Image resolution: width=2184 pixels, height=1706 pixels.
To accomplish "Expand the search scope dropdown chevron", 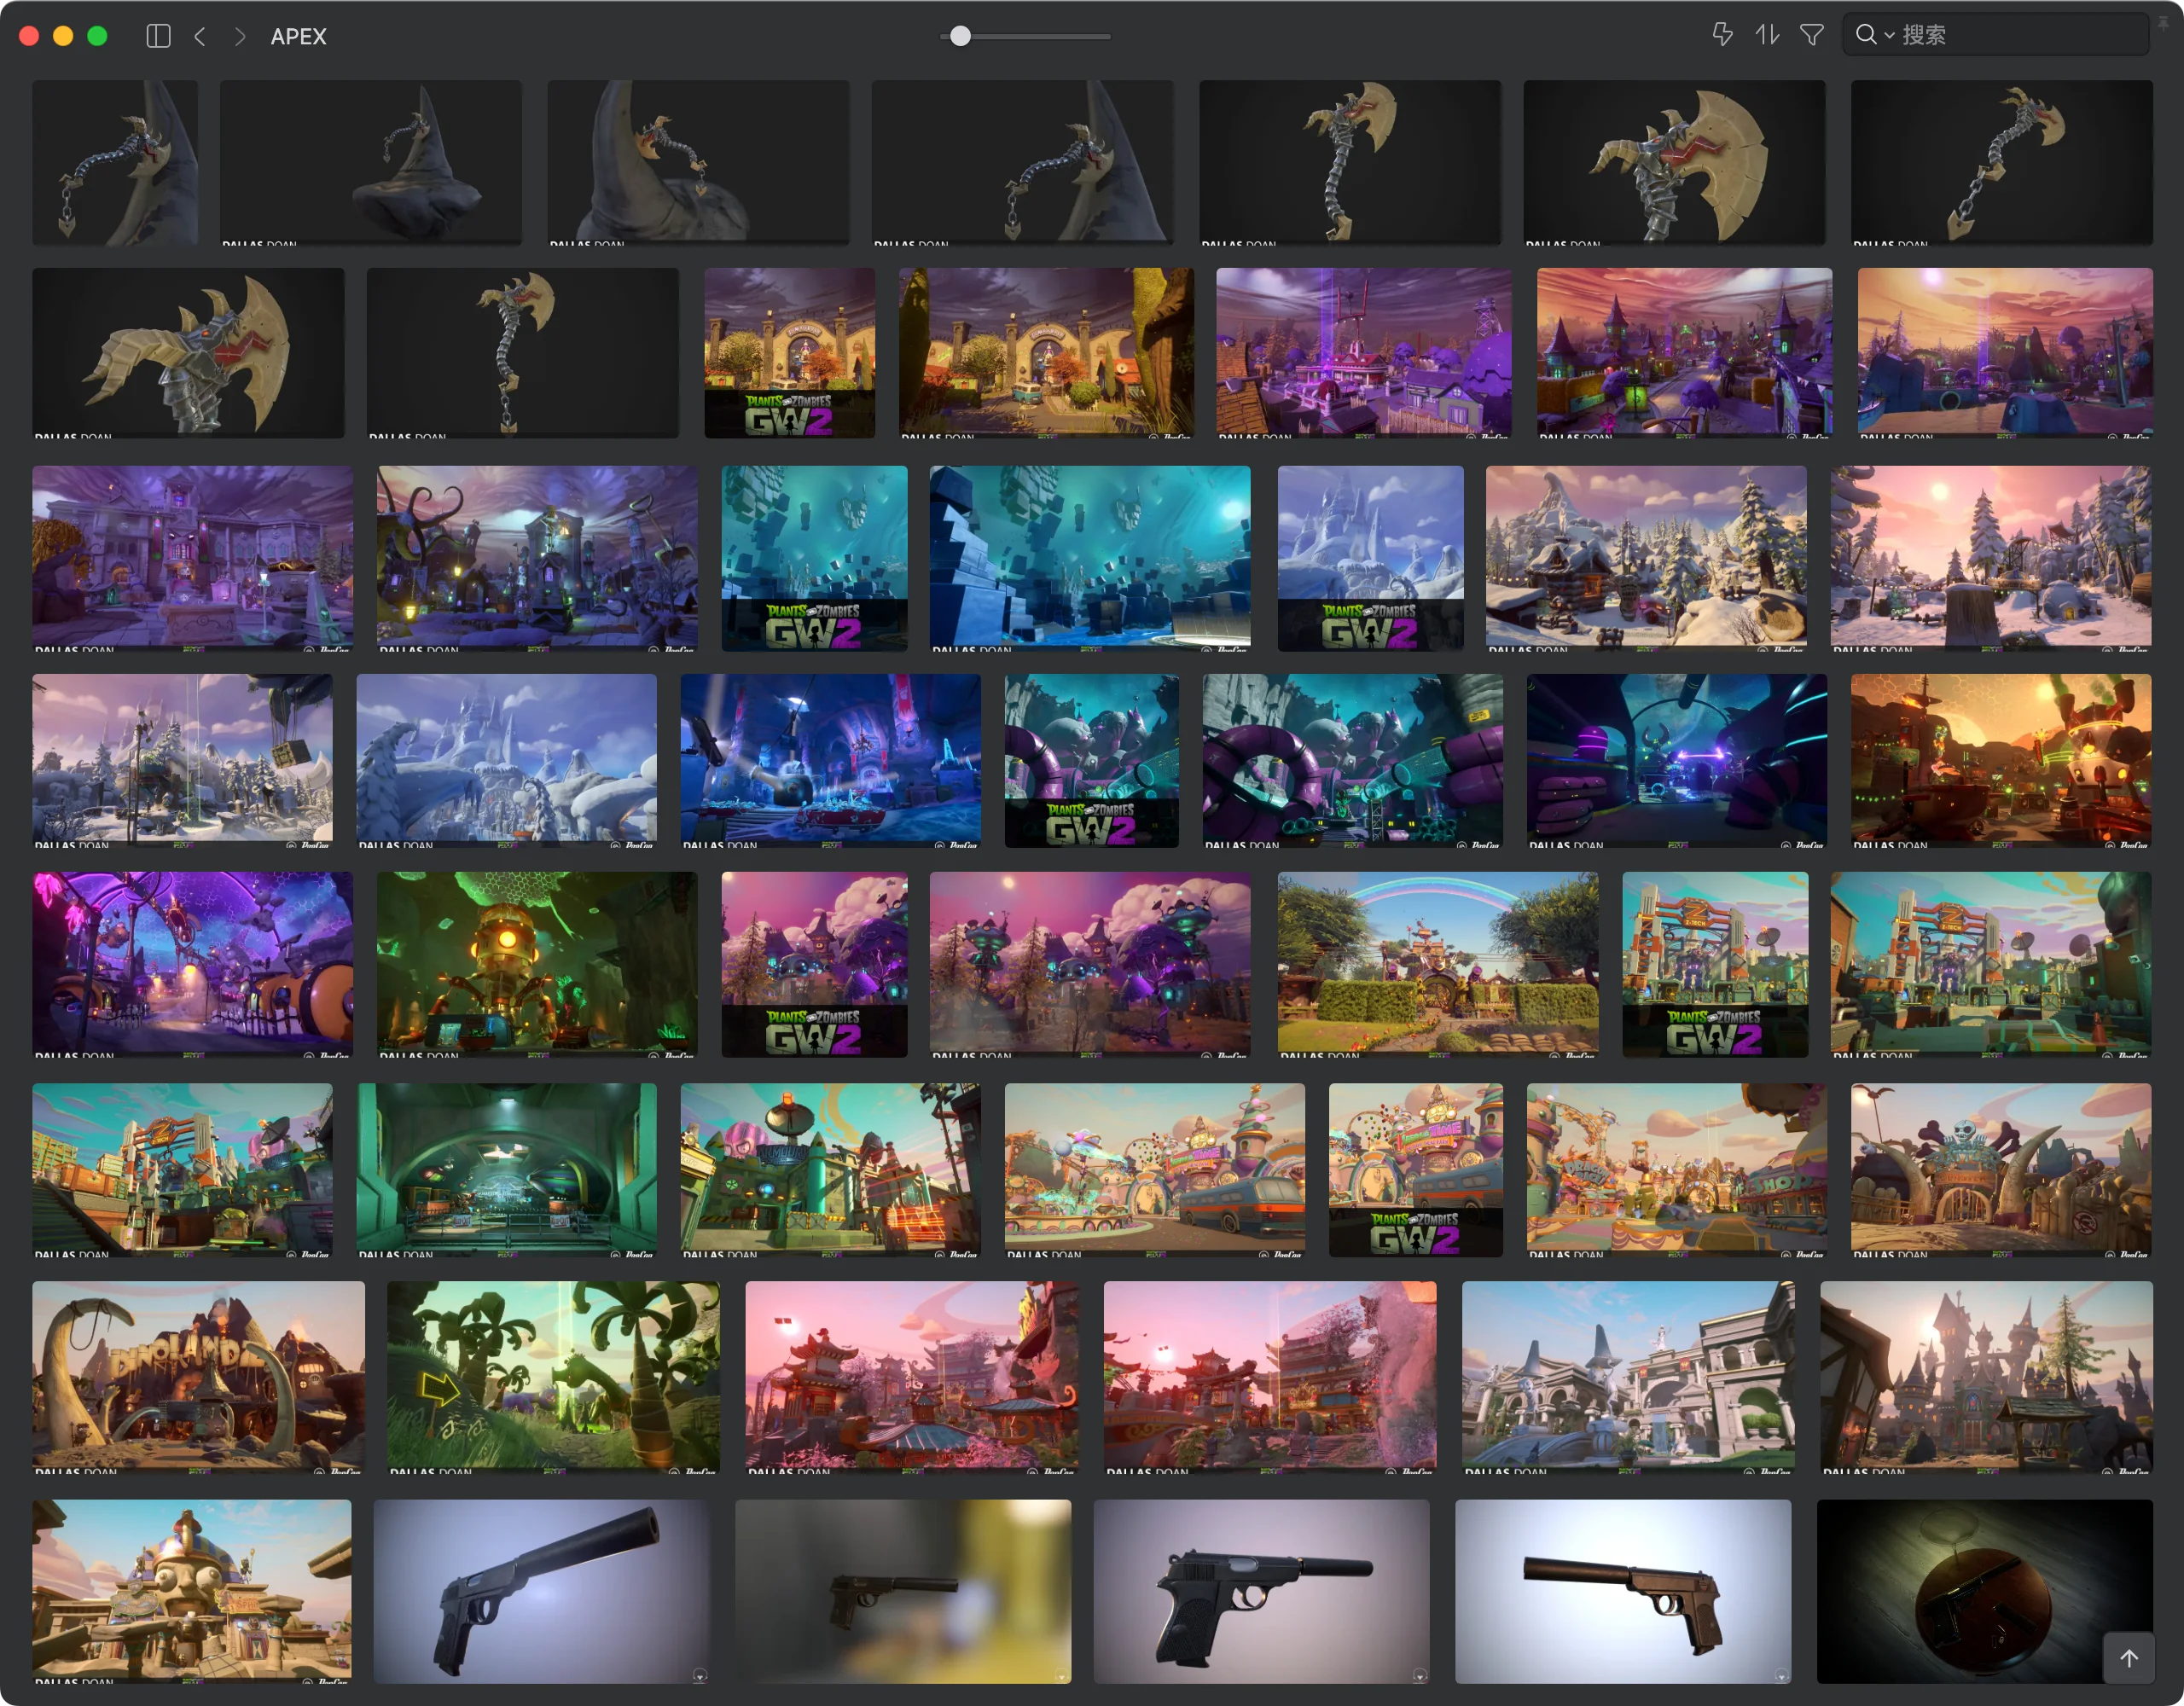I will click(1889, 36).
